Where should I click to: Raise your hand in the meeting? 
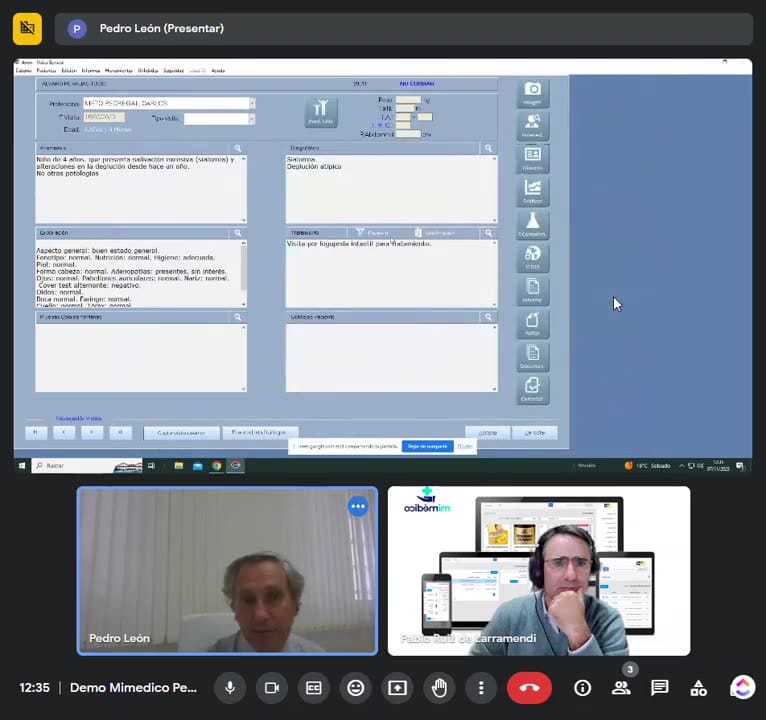(439, 688)
